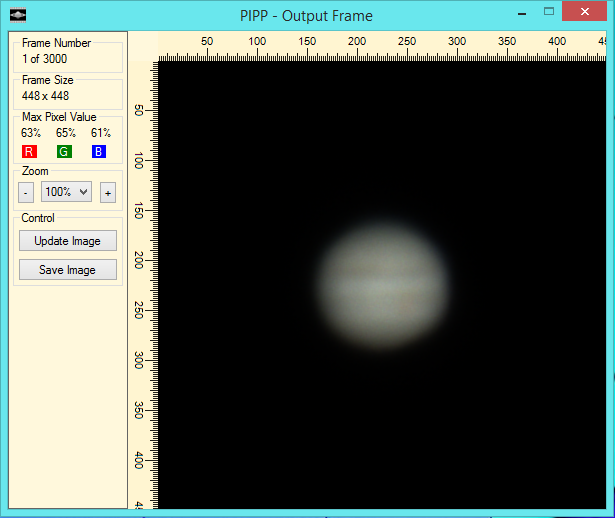This screenshot has width=615, height=518.
Task: Open the 100% zoom dropdown
Action: tap(66, 192)
